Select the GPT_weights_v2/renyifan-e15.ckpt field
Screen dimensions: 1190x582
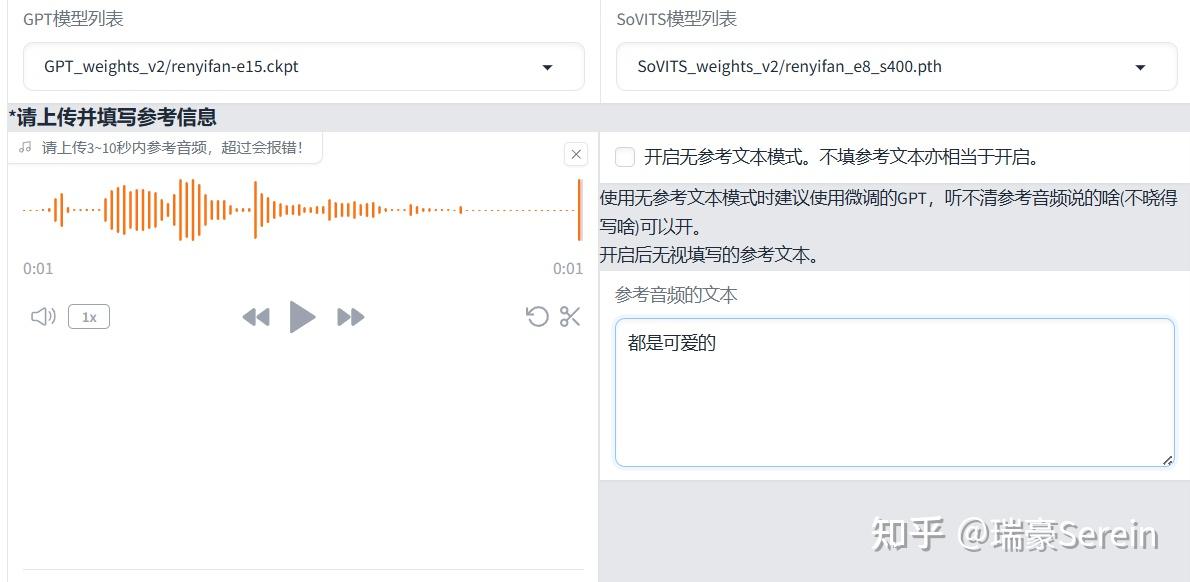(304, 67)
